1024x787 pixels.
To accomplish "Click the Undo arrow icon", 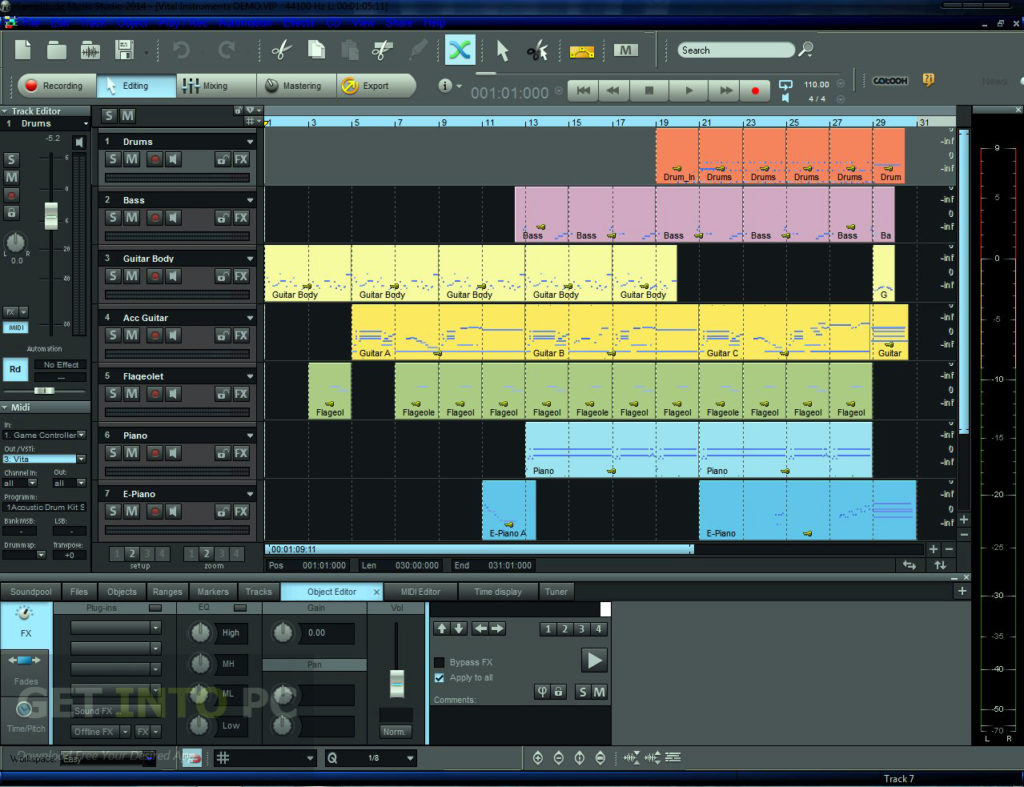I will pyautogui.click(x=182, y=50).
